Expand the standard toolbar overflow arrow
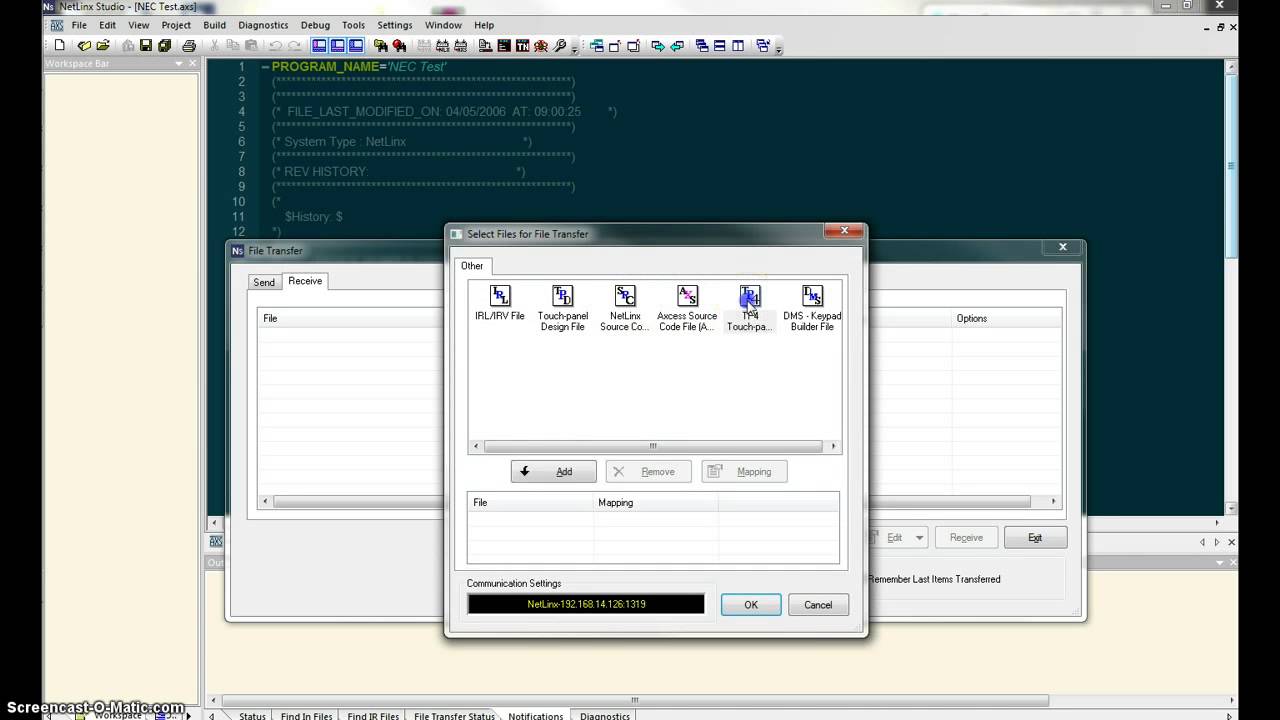 [574, 47]
